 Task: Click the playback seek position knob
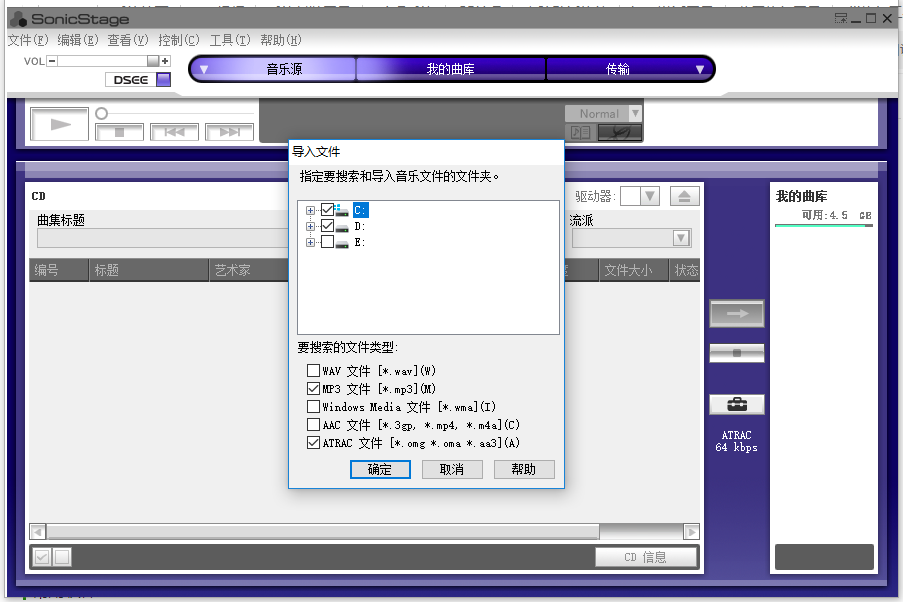pos(101,113)
